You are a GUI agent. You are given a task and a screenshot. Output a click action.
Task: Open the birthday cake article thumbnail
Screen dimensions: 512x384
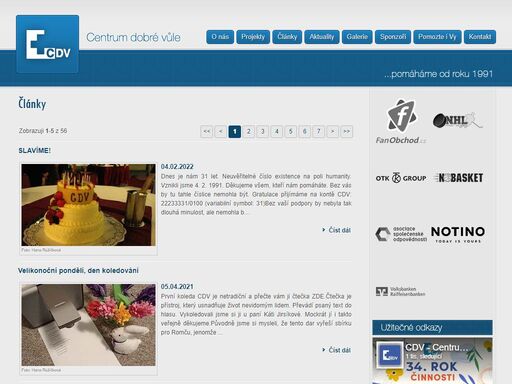coord(88,205)
